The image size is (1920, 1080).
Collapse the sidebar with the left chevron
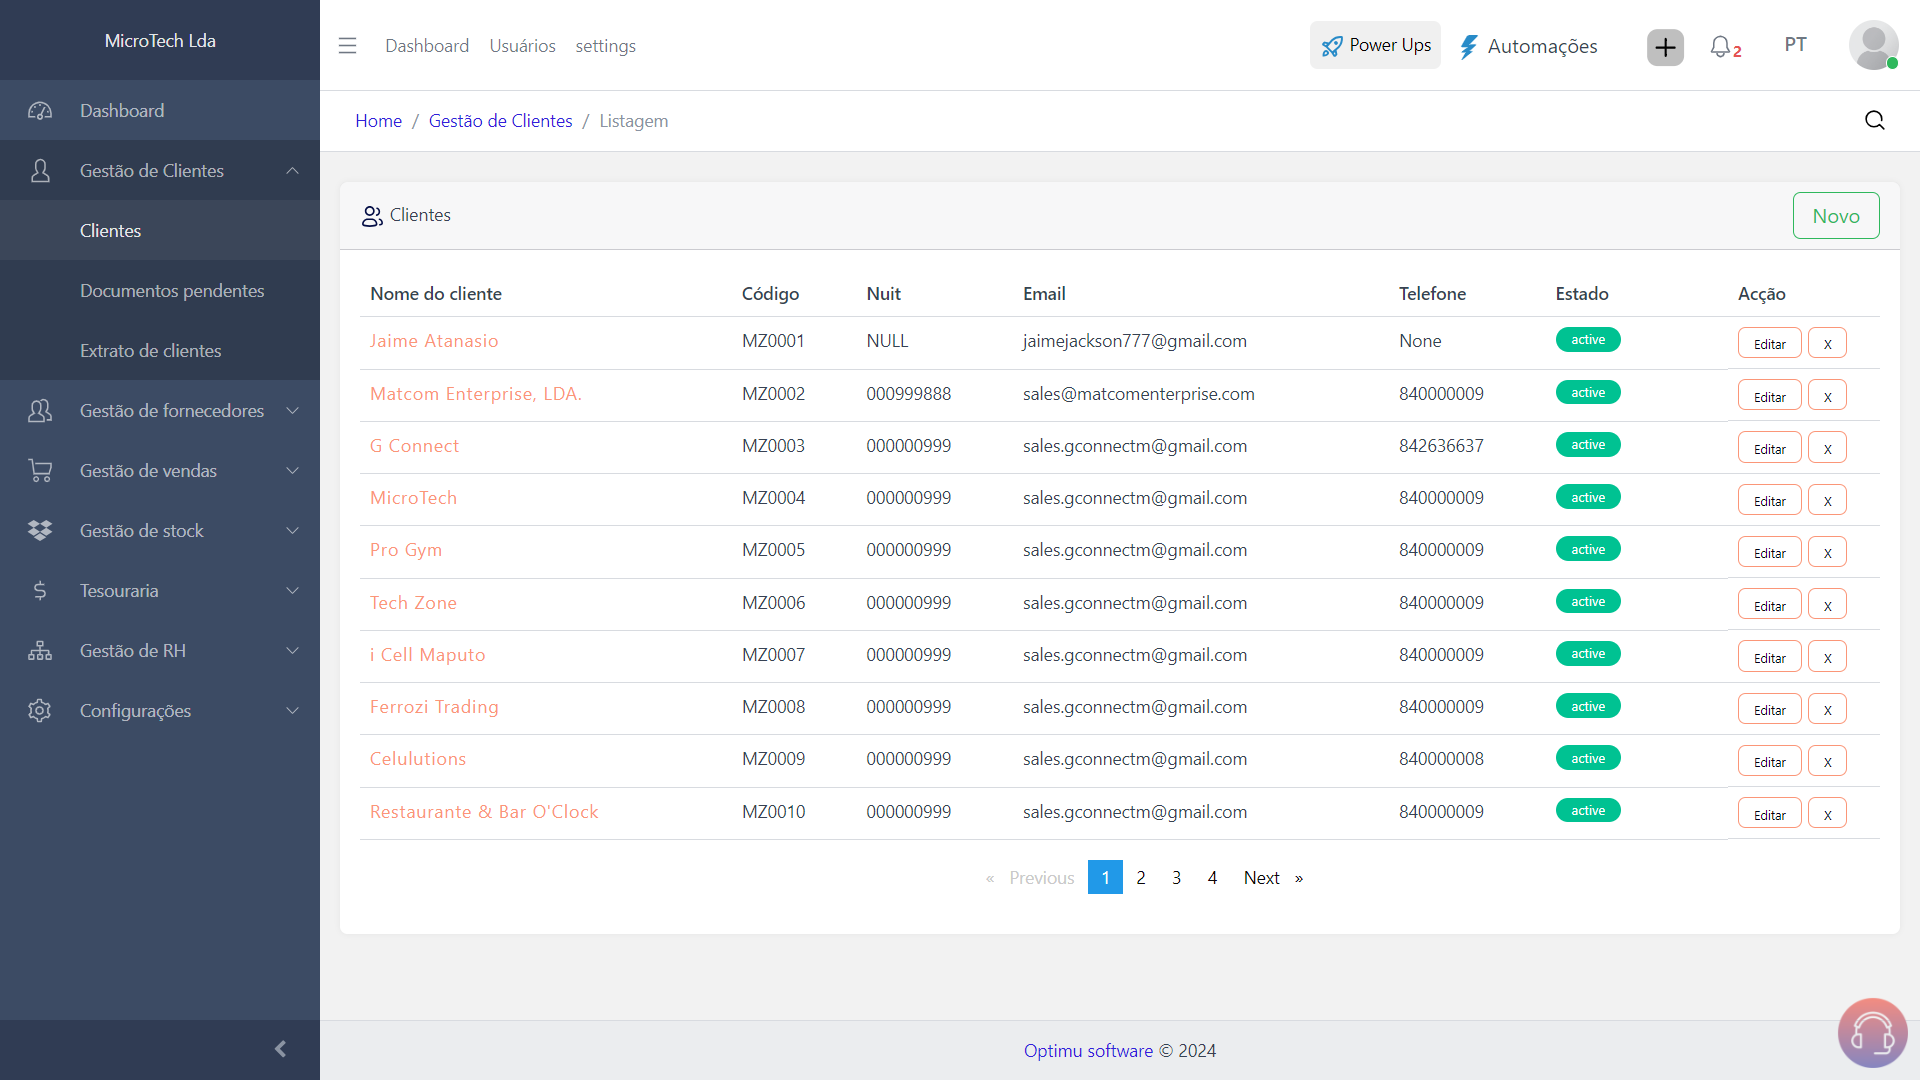(280, 1049)
